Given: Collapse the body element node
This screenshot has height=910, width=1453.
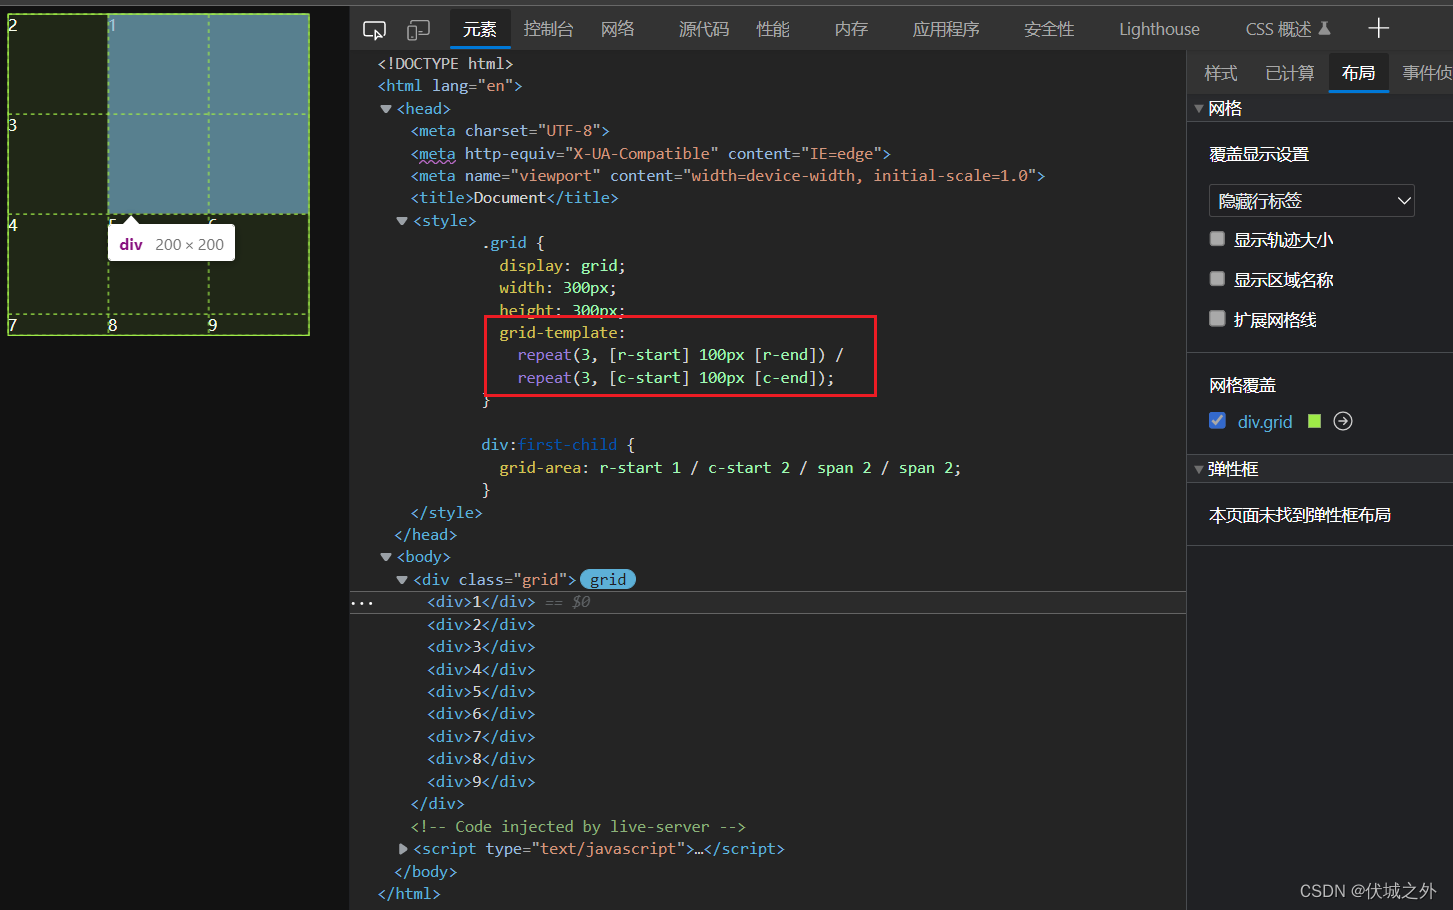Looking at the screenshot, I should [x=386, y=557].
